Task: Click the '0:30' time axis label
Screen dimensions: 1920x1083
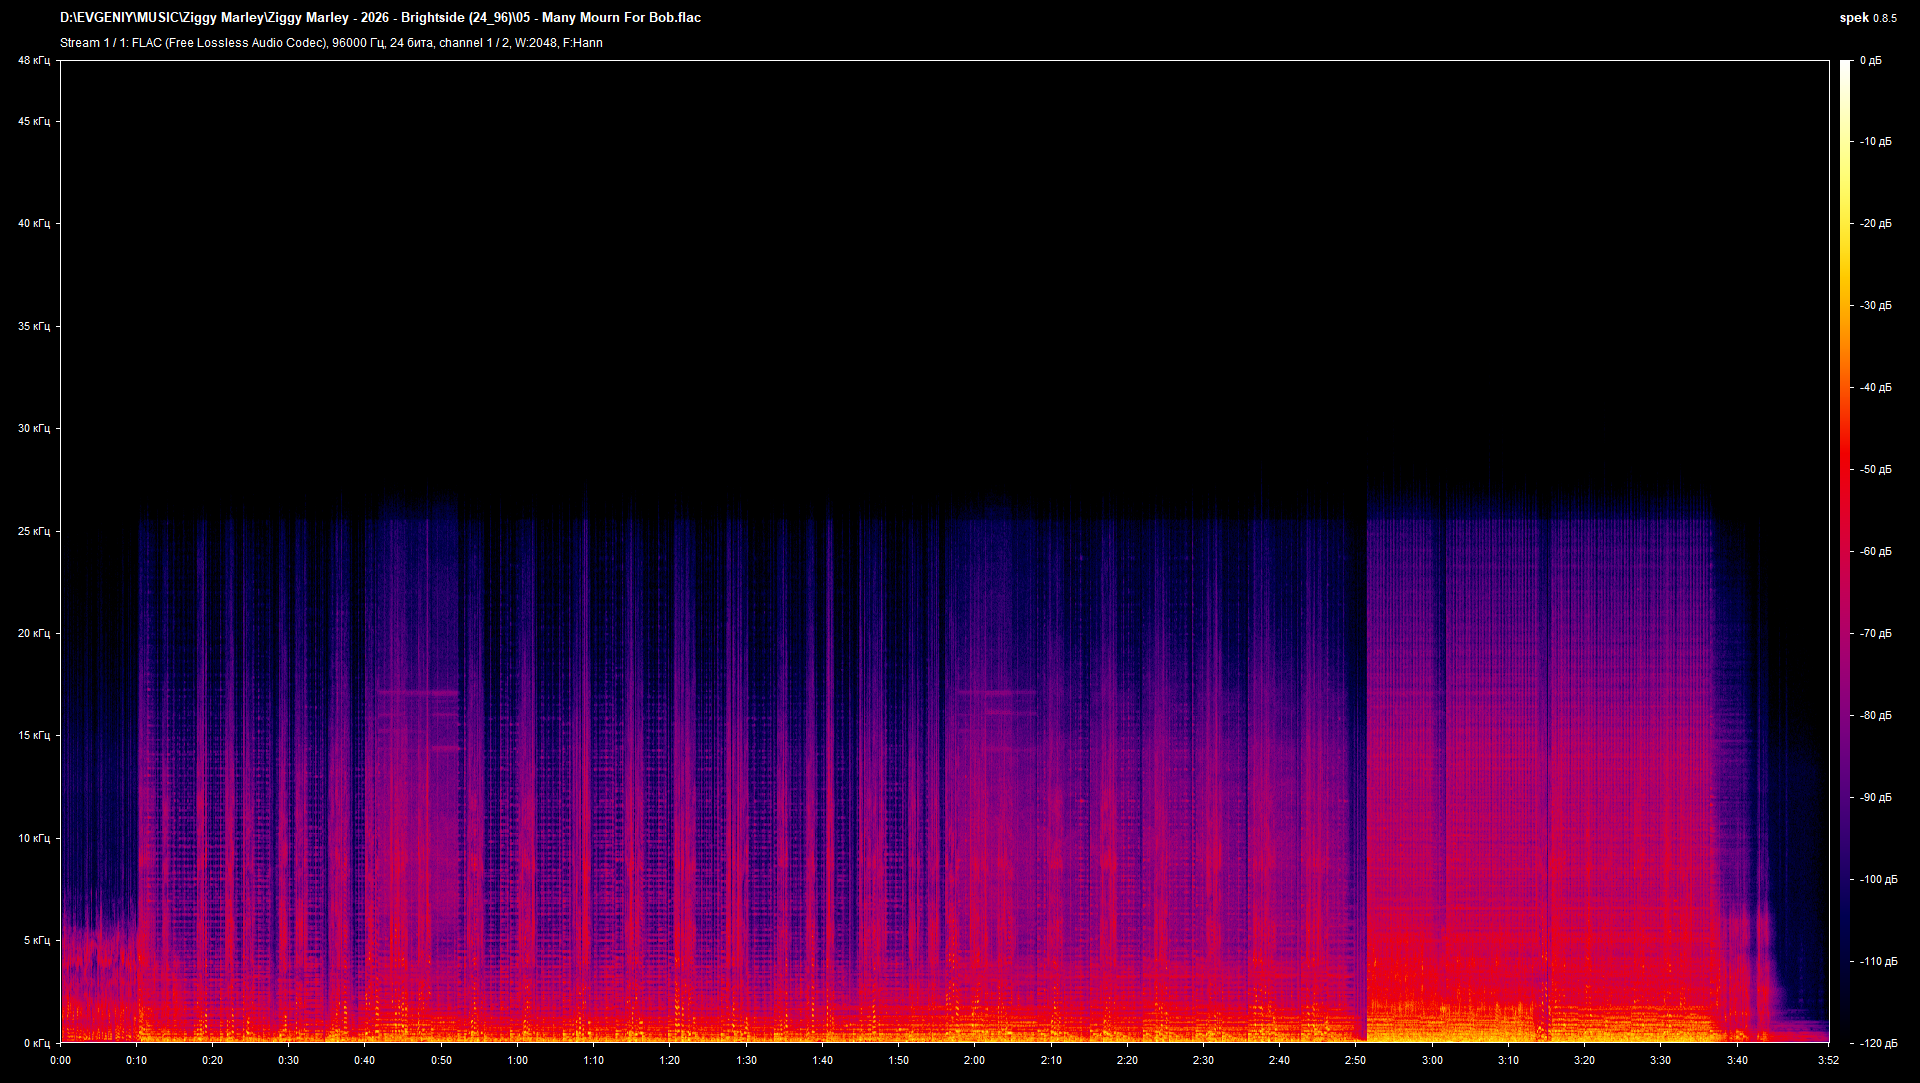Action: [x=288, y=1061]
